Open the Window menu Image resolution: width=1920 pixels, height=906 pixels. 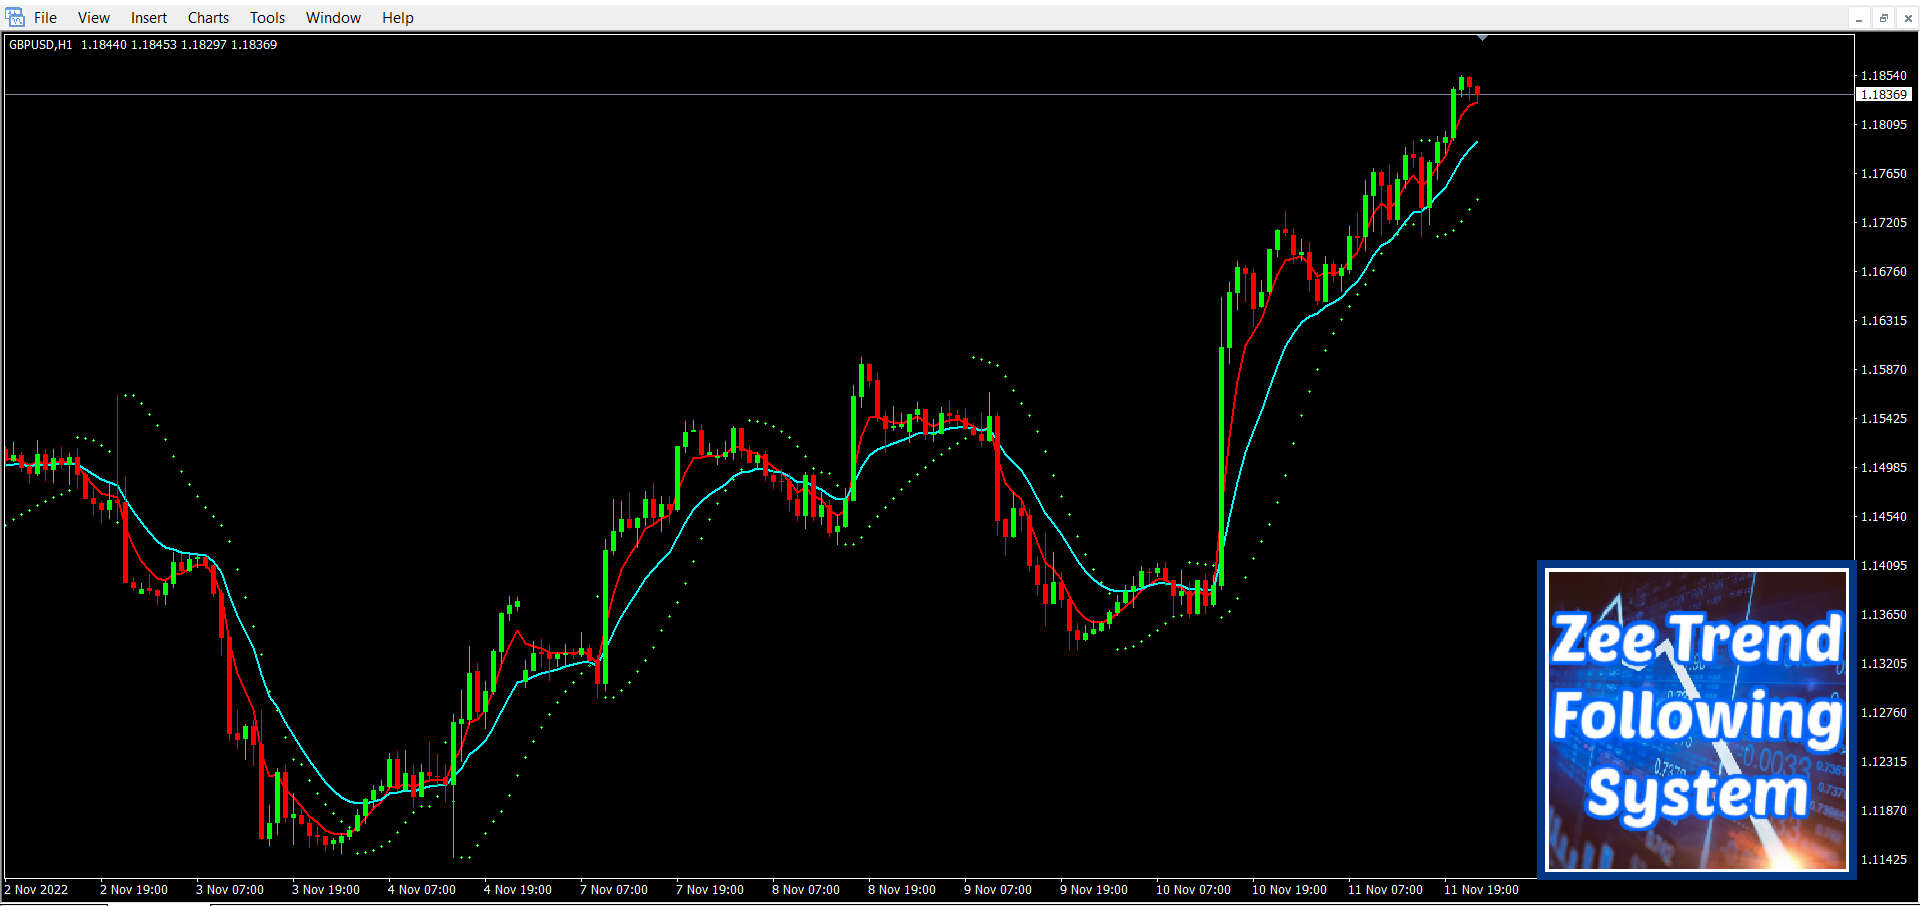pyautogui.click(x=333, y=18)
